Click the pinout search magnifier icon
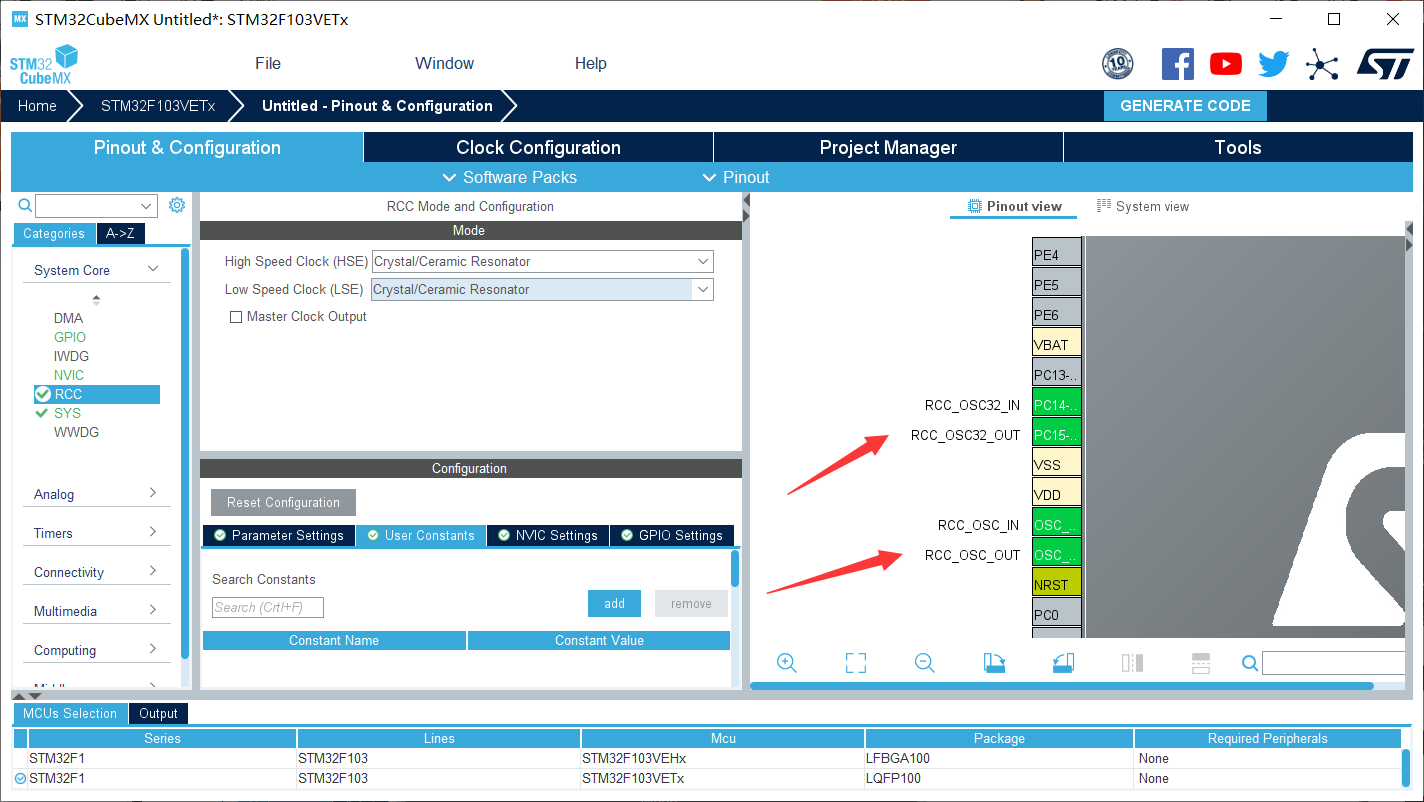Image resolution: width=1424 pixels, height=802 pixels. point(1250,662)
